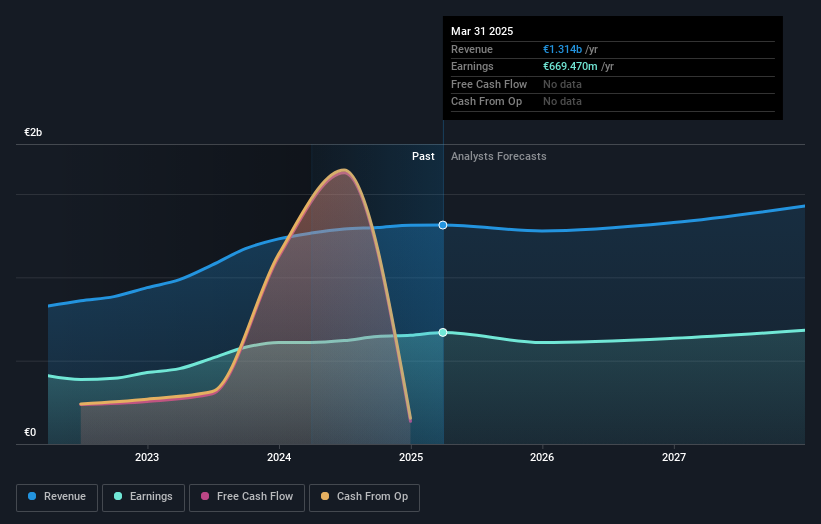
Task: Click the 'Mar 31 2025' tooltip date
Action: pyautogui.click(x=482, y=31)
